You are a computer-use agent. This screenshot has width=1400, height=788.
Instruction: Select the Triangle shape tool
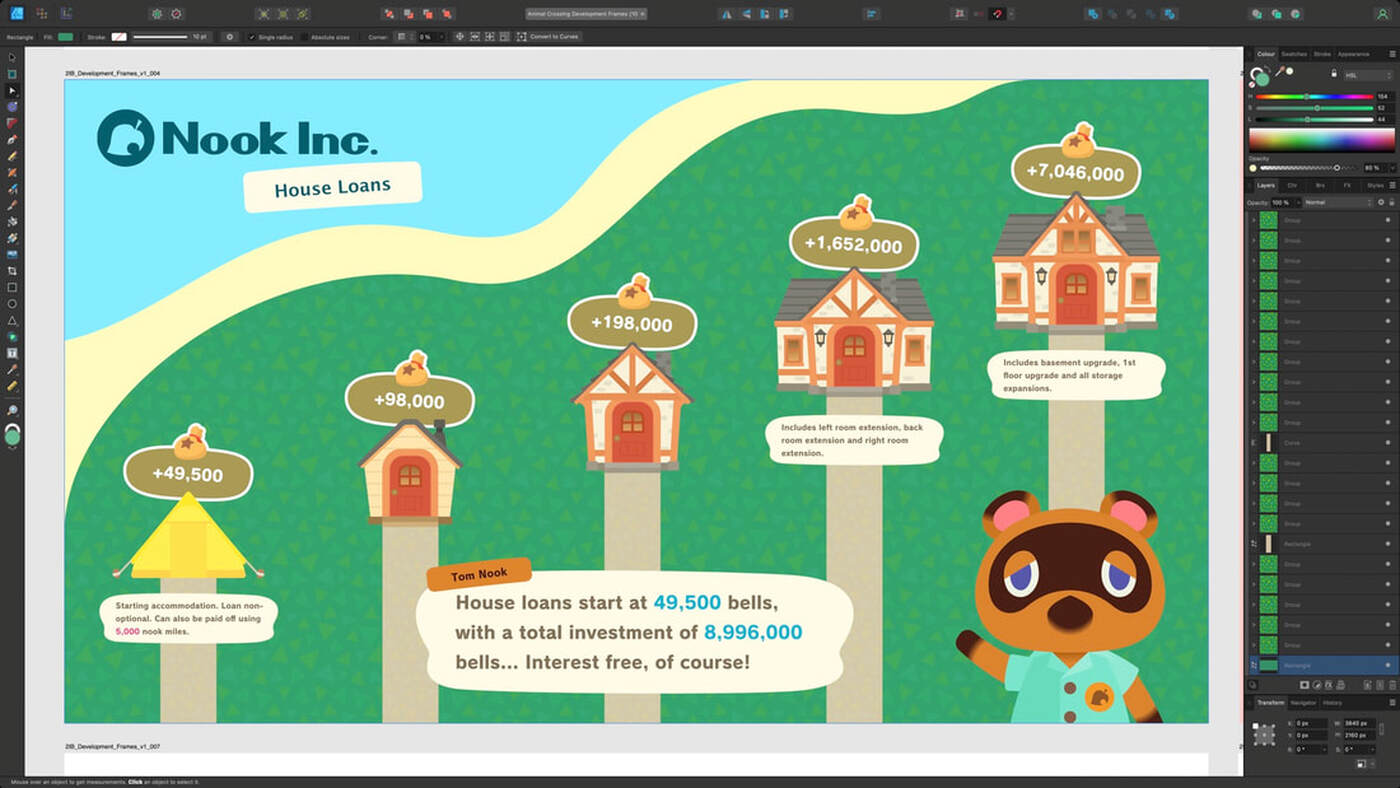[x=12, y=320]
